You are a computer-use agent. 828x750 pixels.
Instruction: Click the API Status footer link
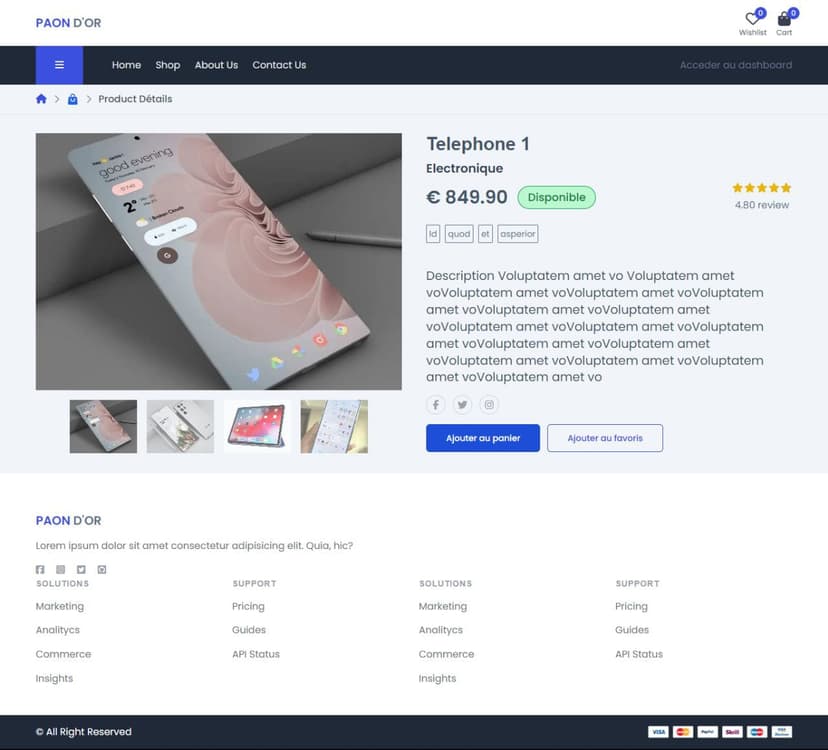(x=256, y=654)
